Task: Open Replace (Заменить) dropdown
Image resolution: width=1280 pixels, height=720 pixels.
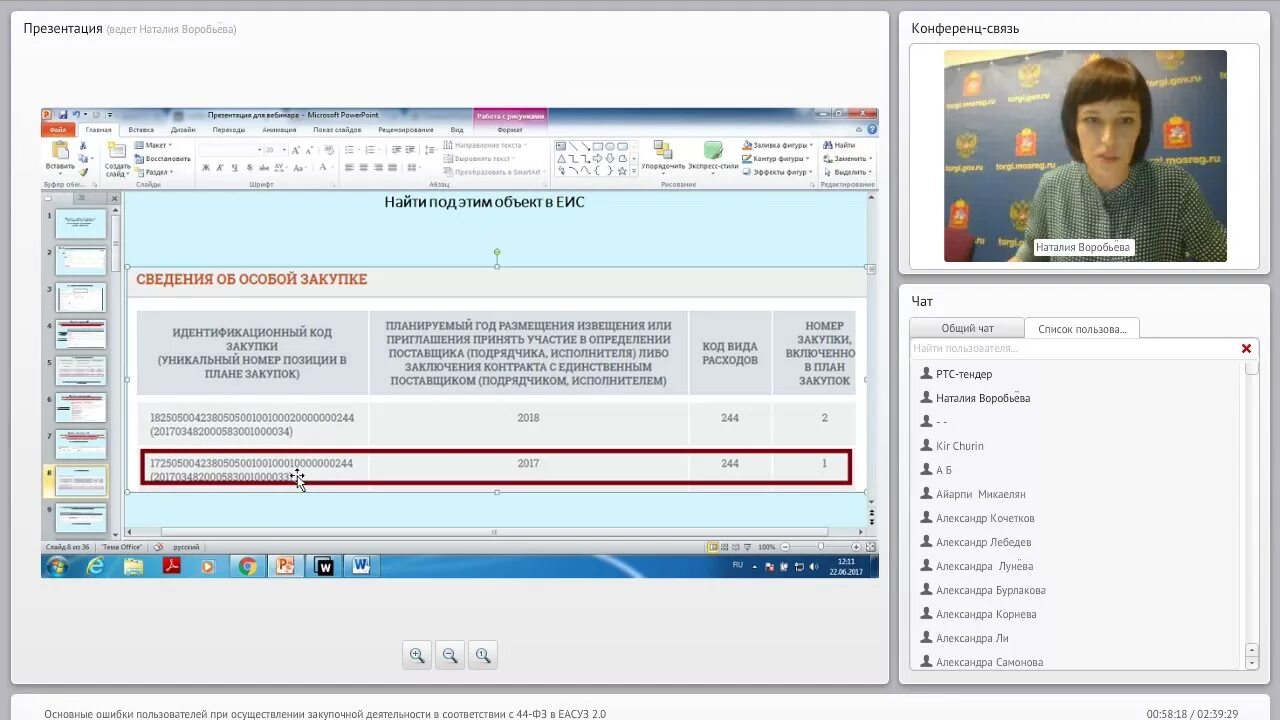Action: [848, 159]
